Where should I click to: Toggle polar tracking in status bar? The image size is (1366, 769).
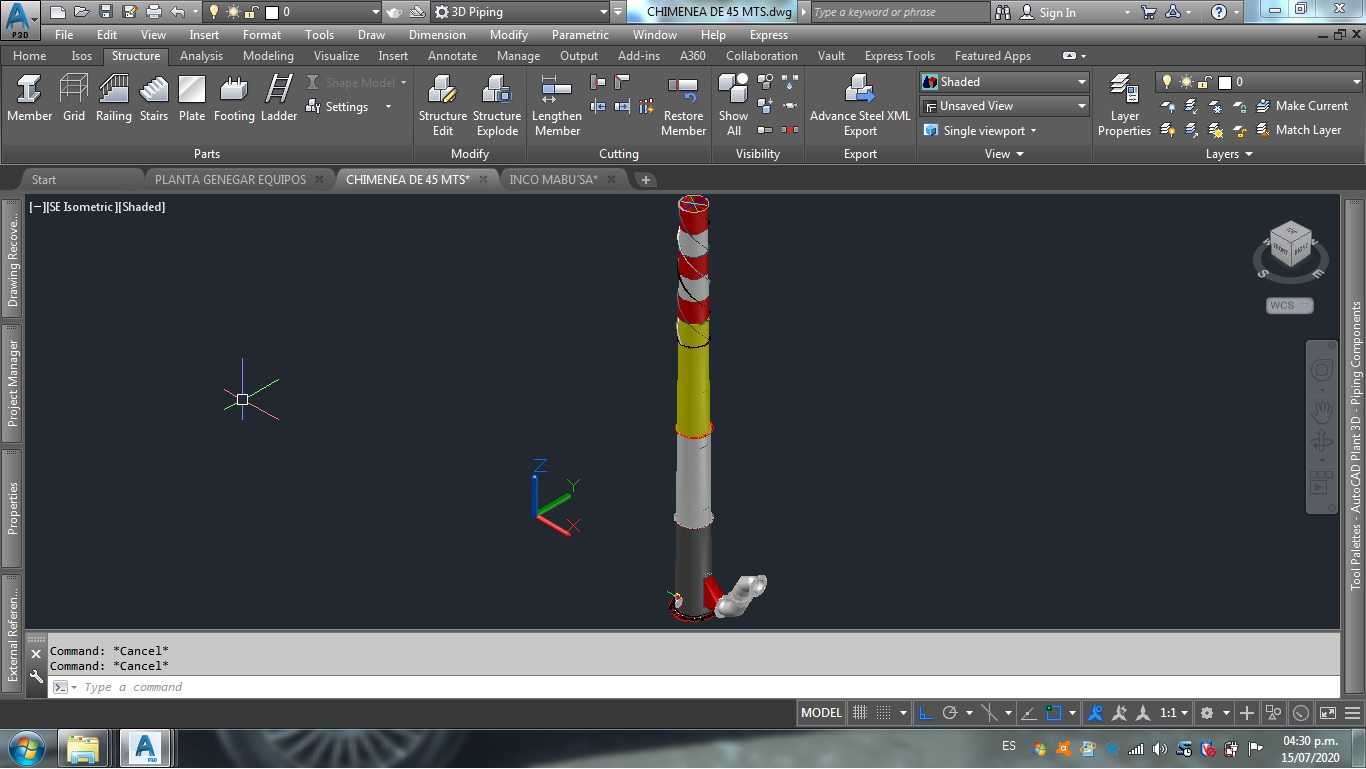tap(950, 713)
